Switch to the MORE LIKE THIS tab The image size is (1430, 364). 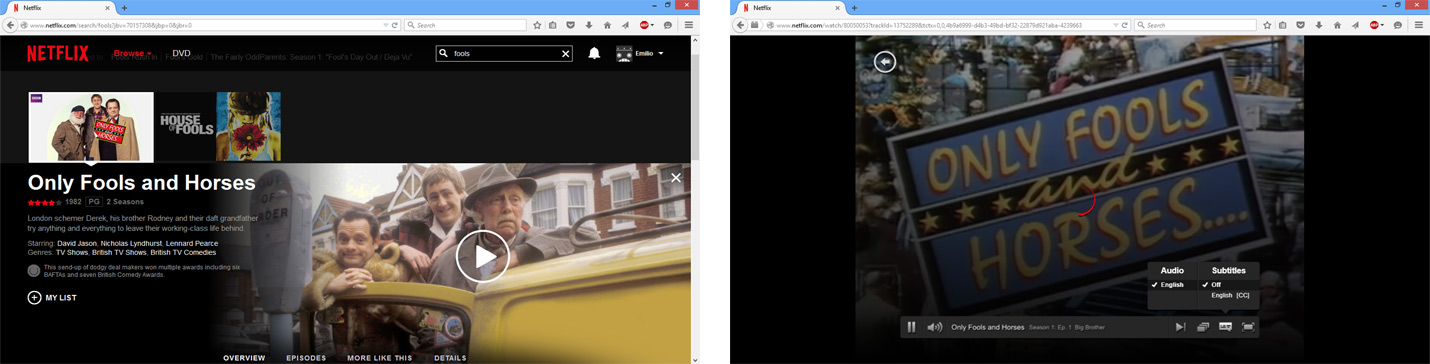(379, 357)
